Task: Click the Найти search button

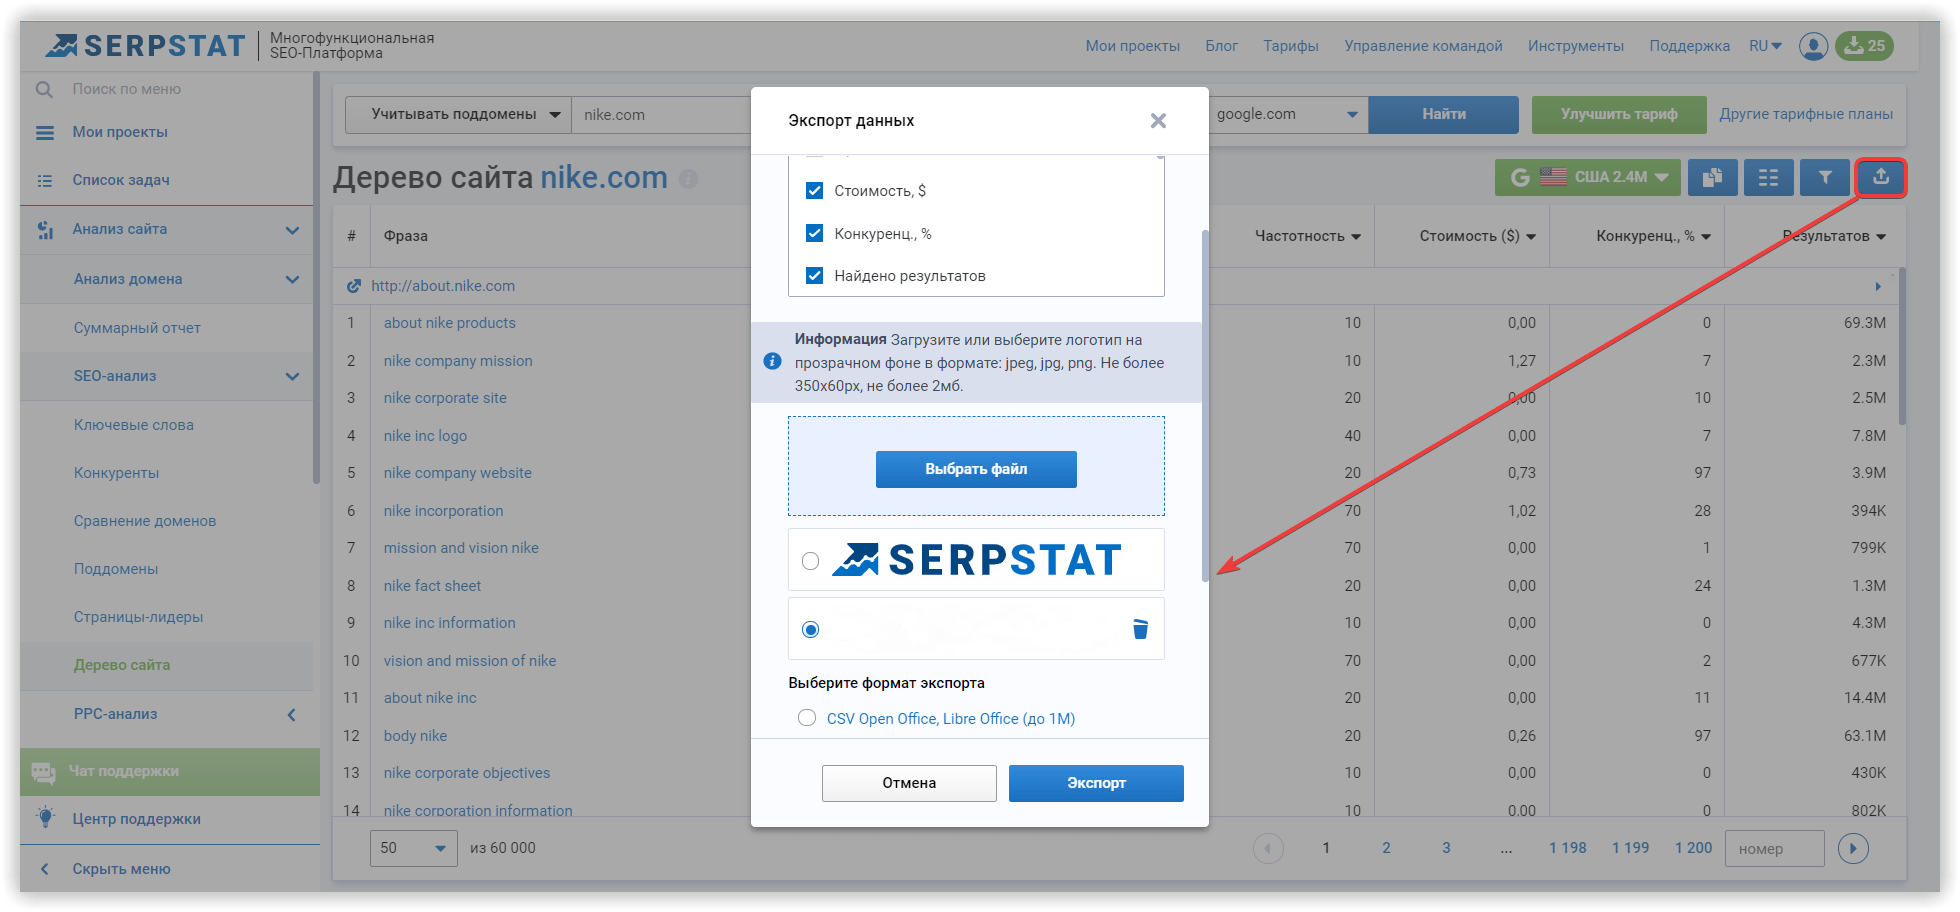Action: pyautogui.click(x=1444, y=115)
